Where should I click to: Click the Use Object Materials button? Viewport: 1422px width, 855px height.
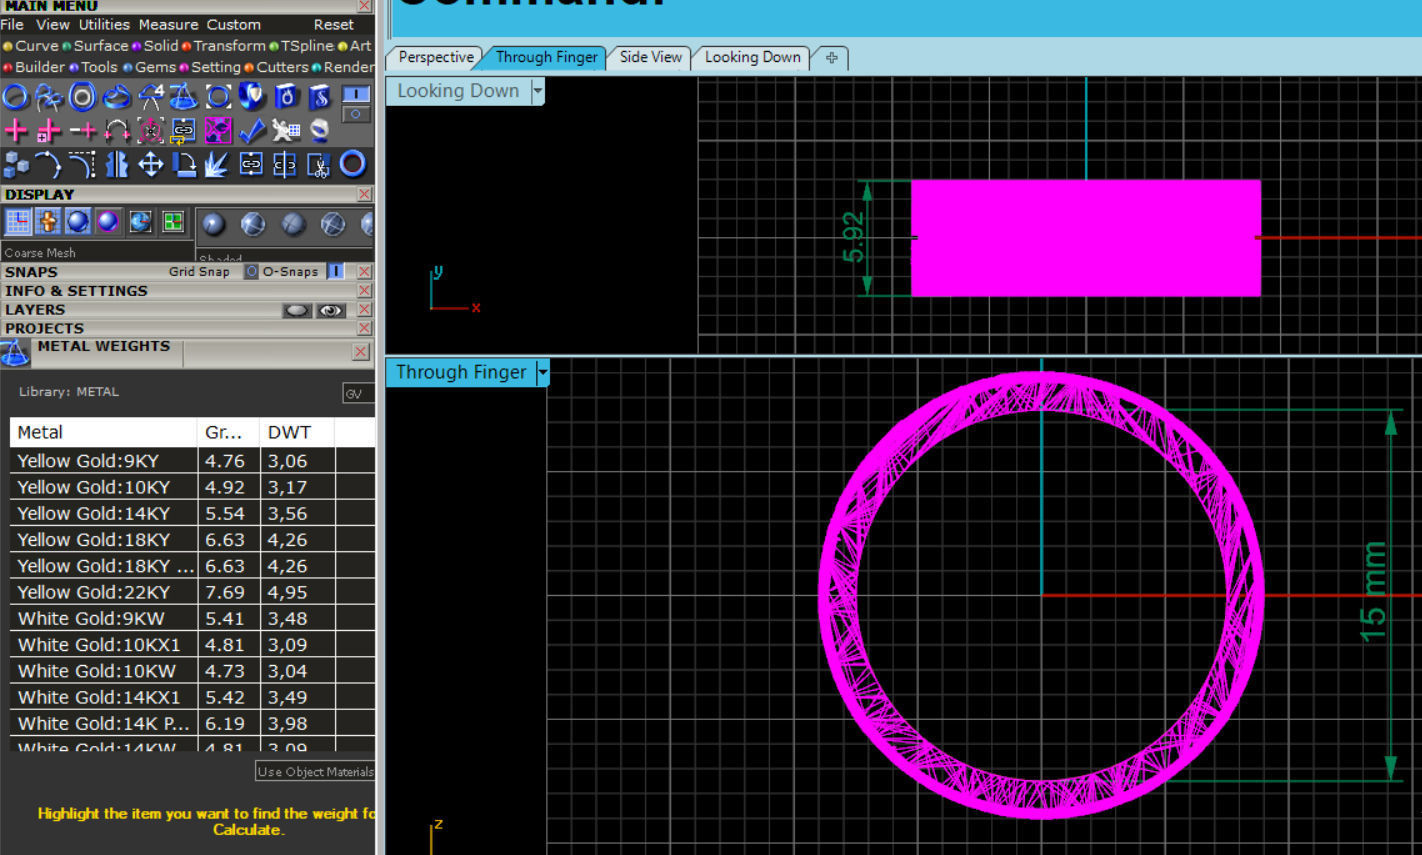tap(315, 771)
